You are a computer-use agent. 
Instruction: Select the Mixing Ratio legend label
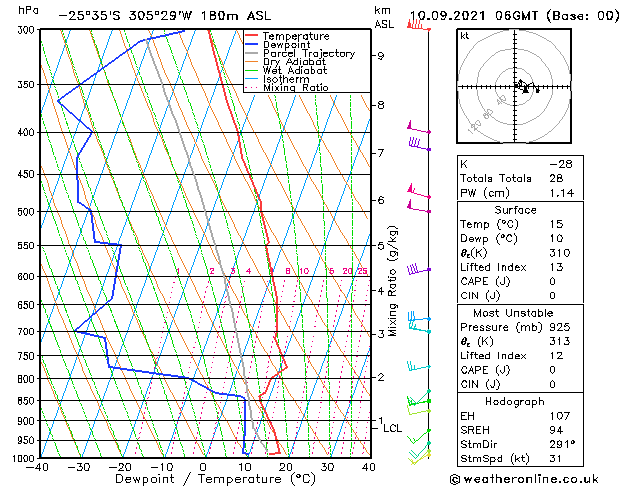(x=296, y=87)
